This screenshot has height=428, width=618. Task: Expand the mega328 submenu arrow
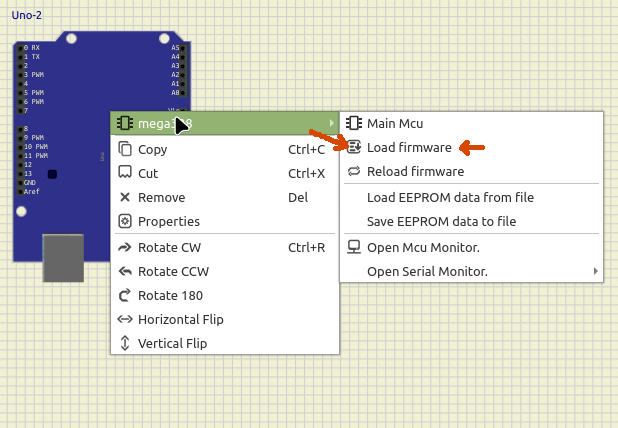331,123
